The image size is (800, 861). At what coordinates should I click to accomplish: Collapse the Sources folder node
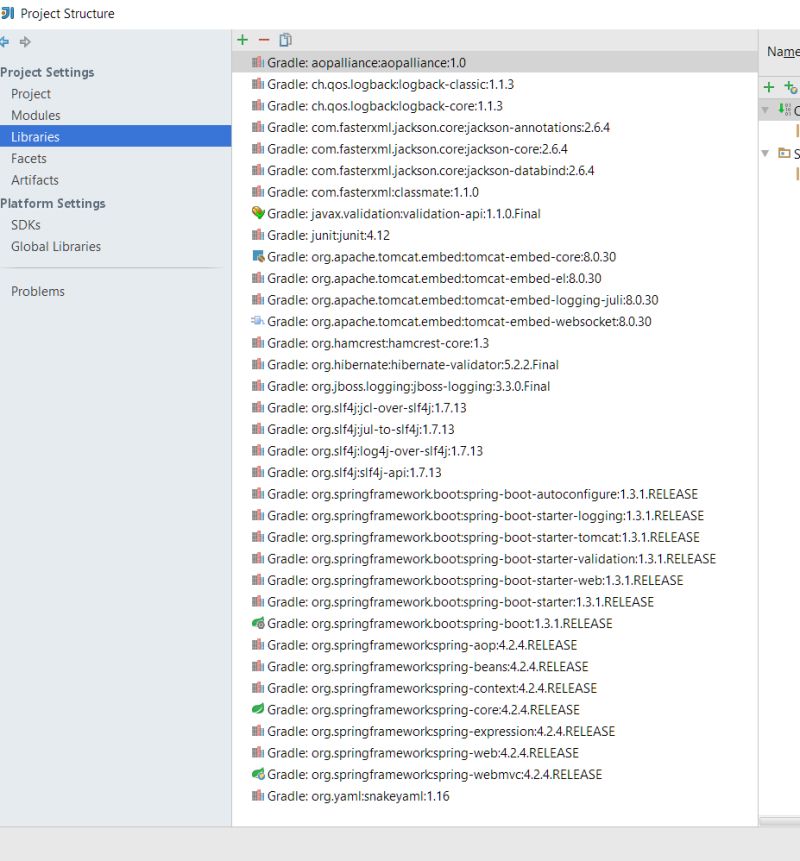[x=764, y=155]
